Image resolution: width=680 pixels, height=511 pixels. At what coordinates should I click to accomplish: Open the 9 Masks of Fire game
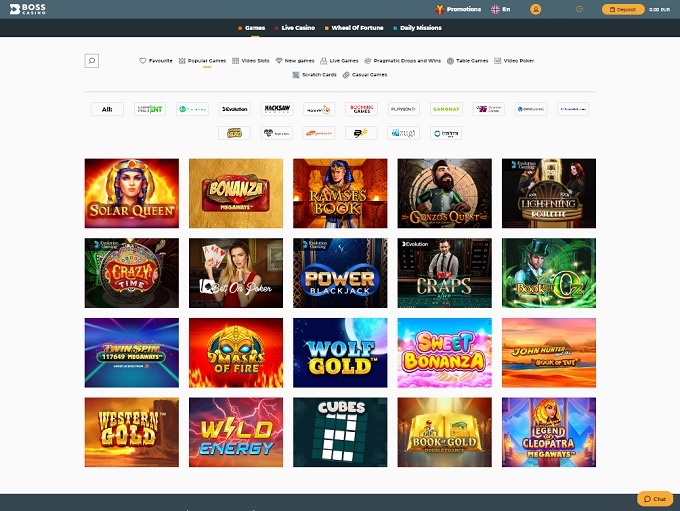point(236,353)
